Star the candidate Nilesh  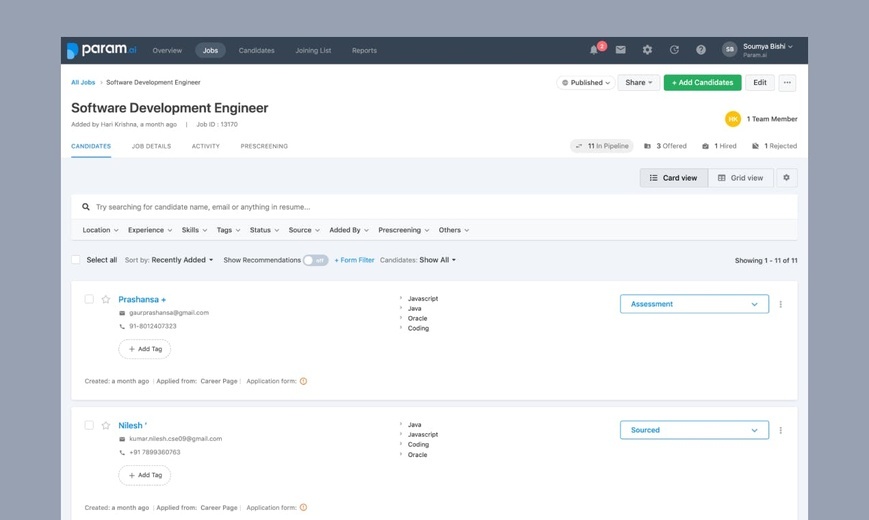click(x=106, y=425)
